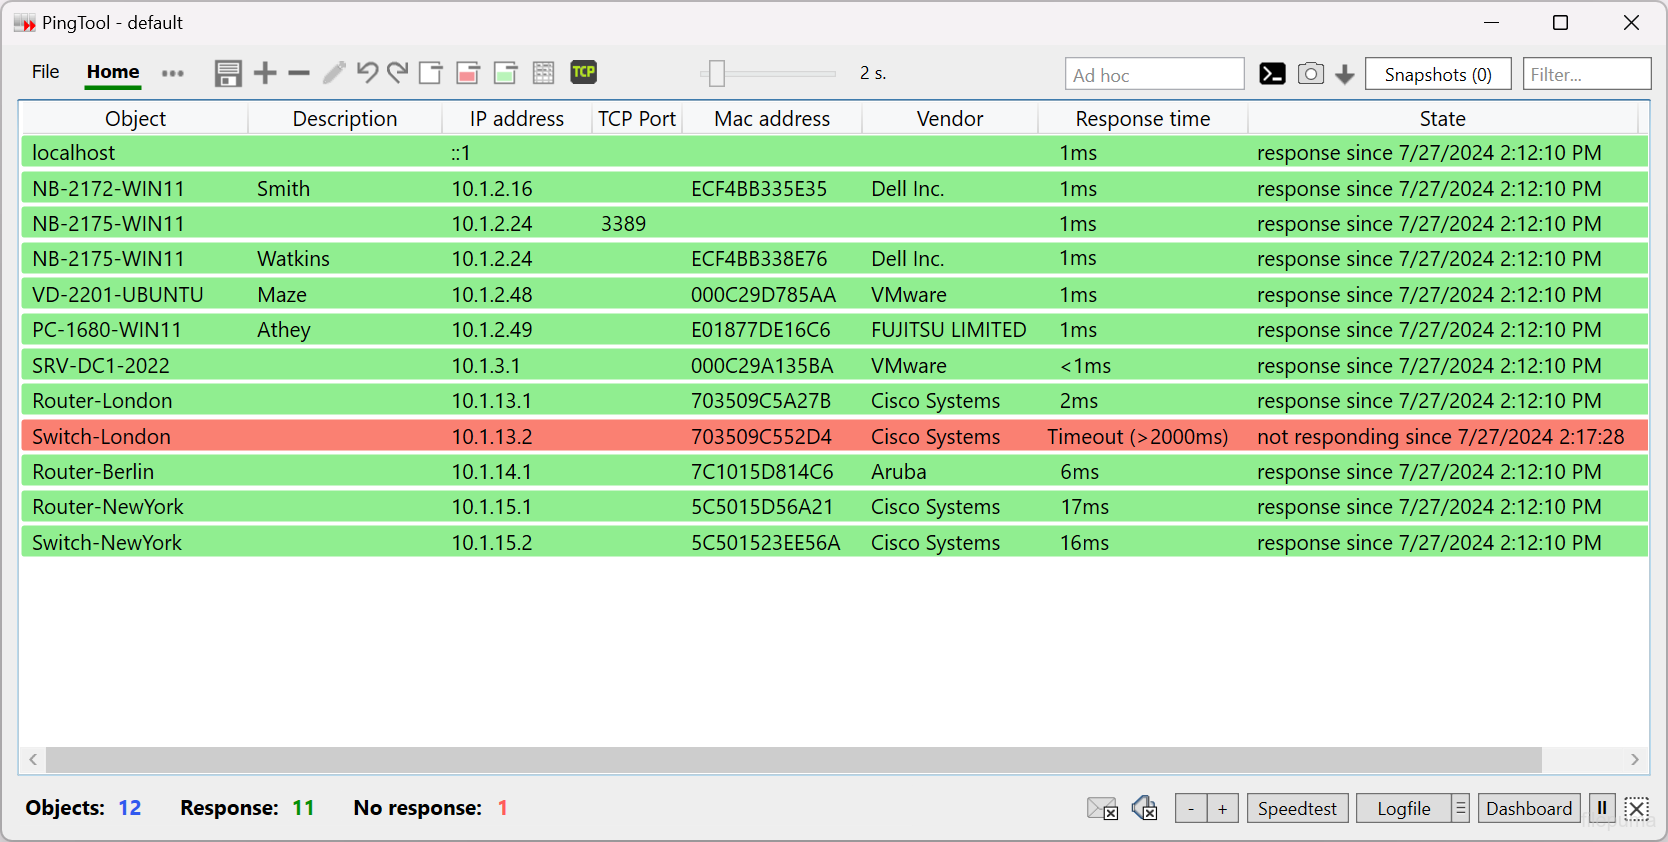Screen dimensions: 1668x842
Task: Click the green TCP toolbar icon
Action: point(583,72)
